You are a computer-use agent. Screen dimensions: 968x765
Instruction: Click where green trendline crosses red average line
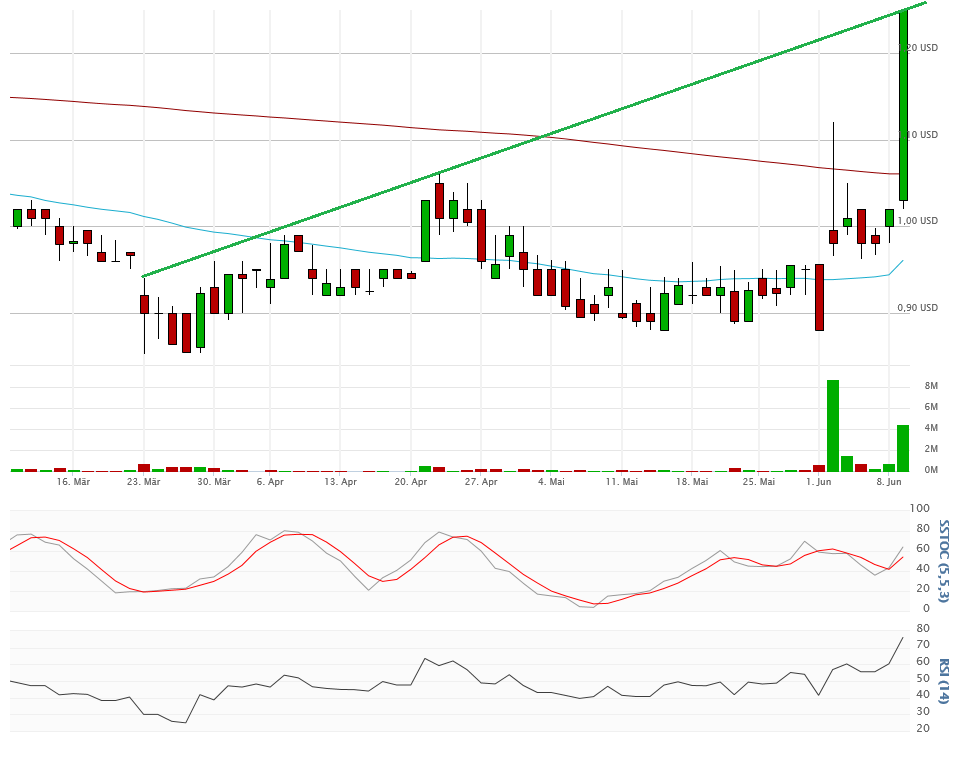[543, 136]
